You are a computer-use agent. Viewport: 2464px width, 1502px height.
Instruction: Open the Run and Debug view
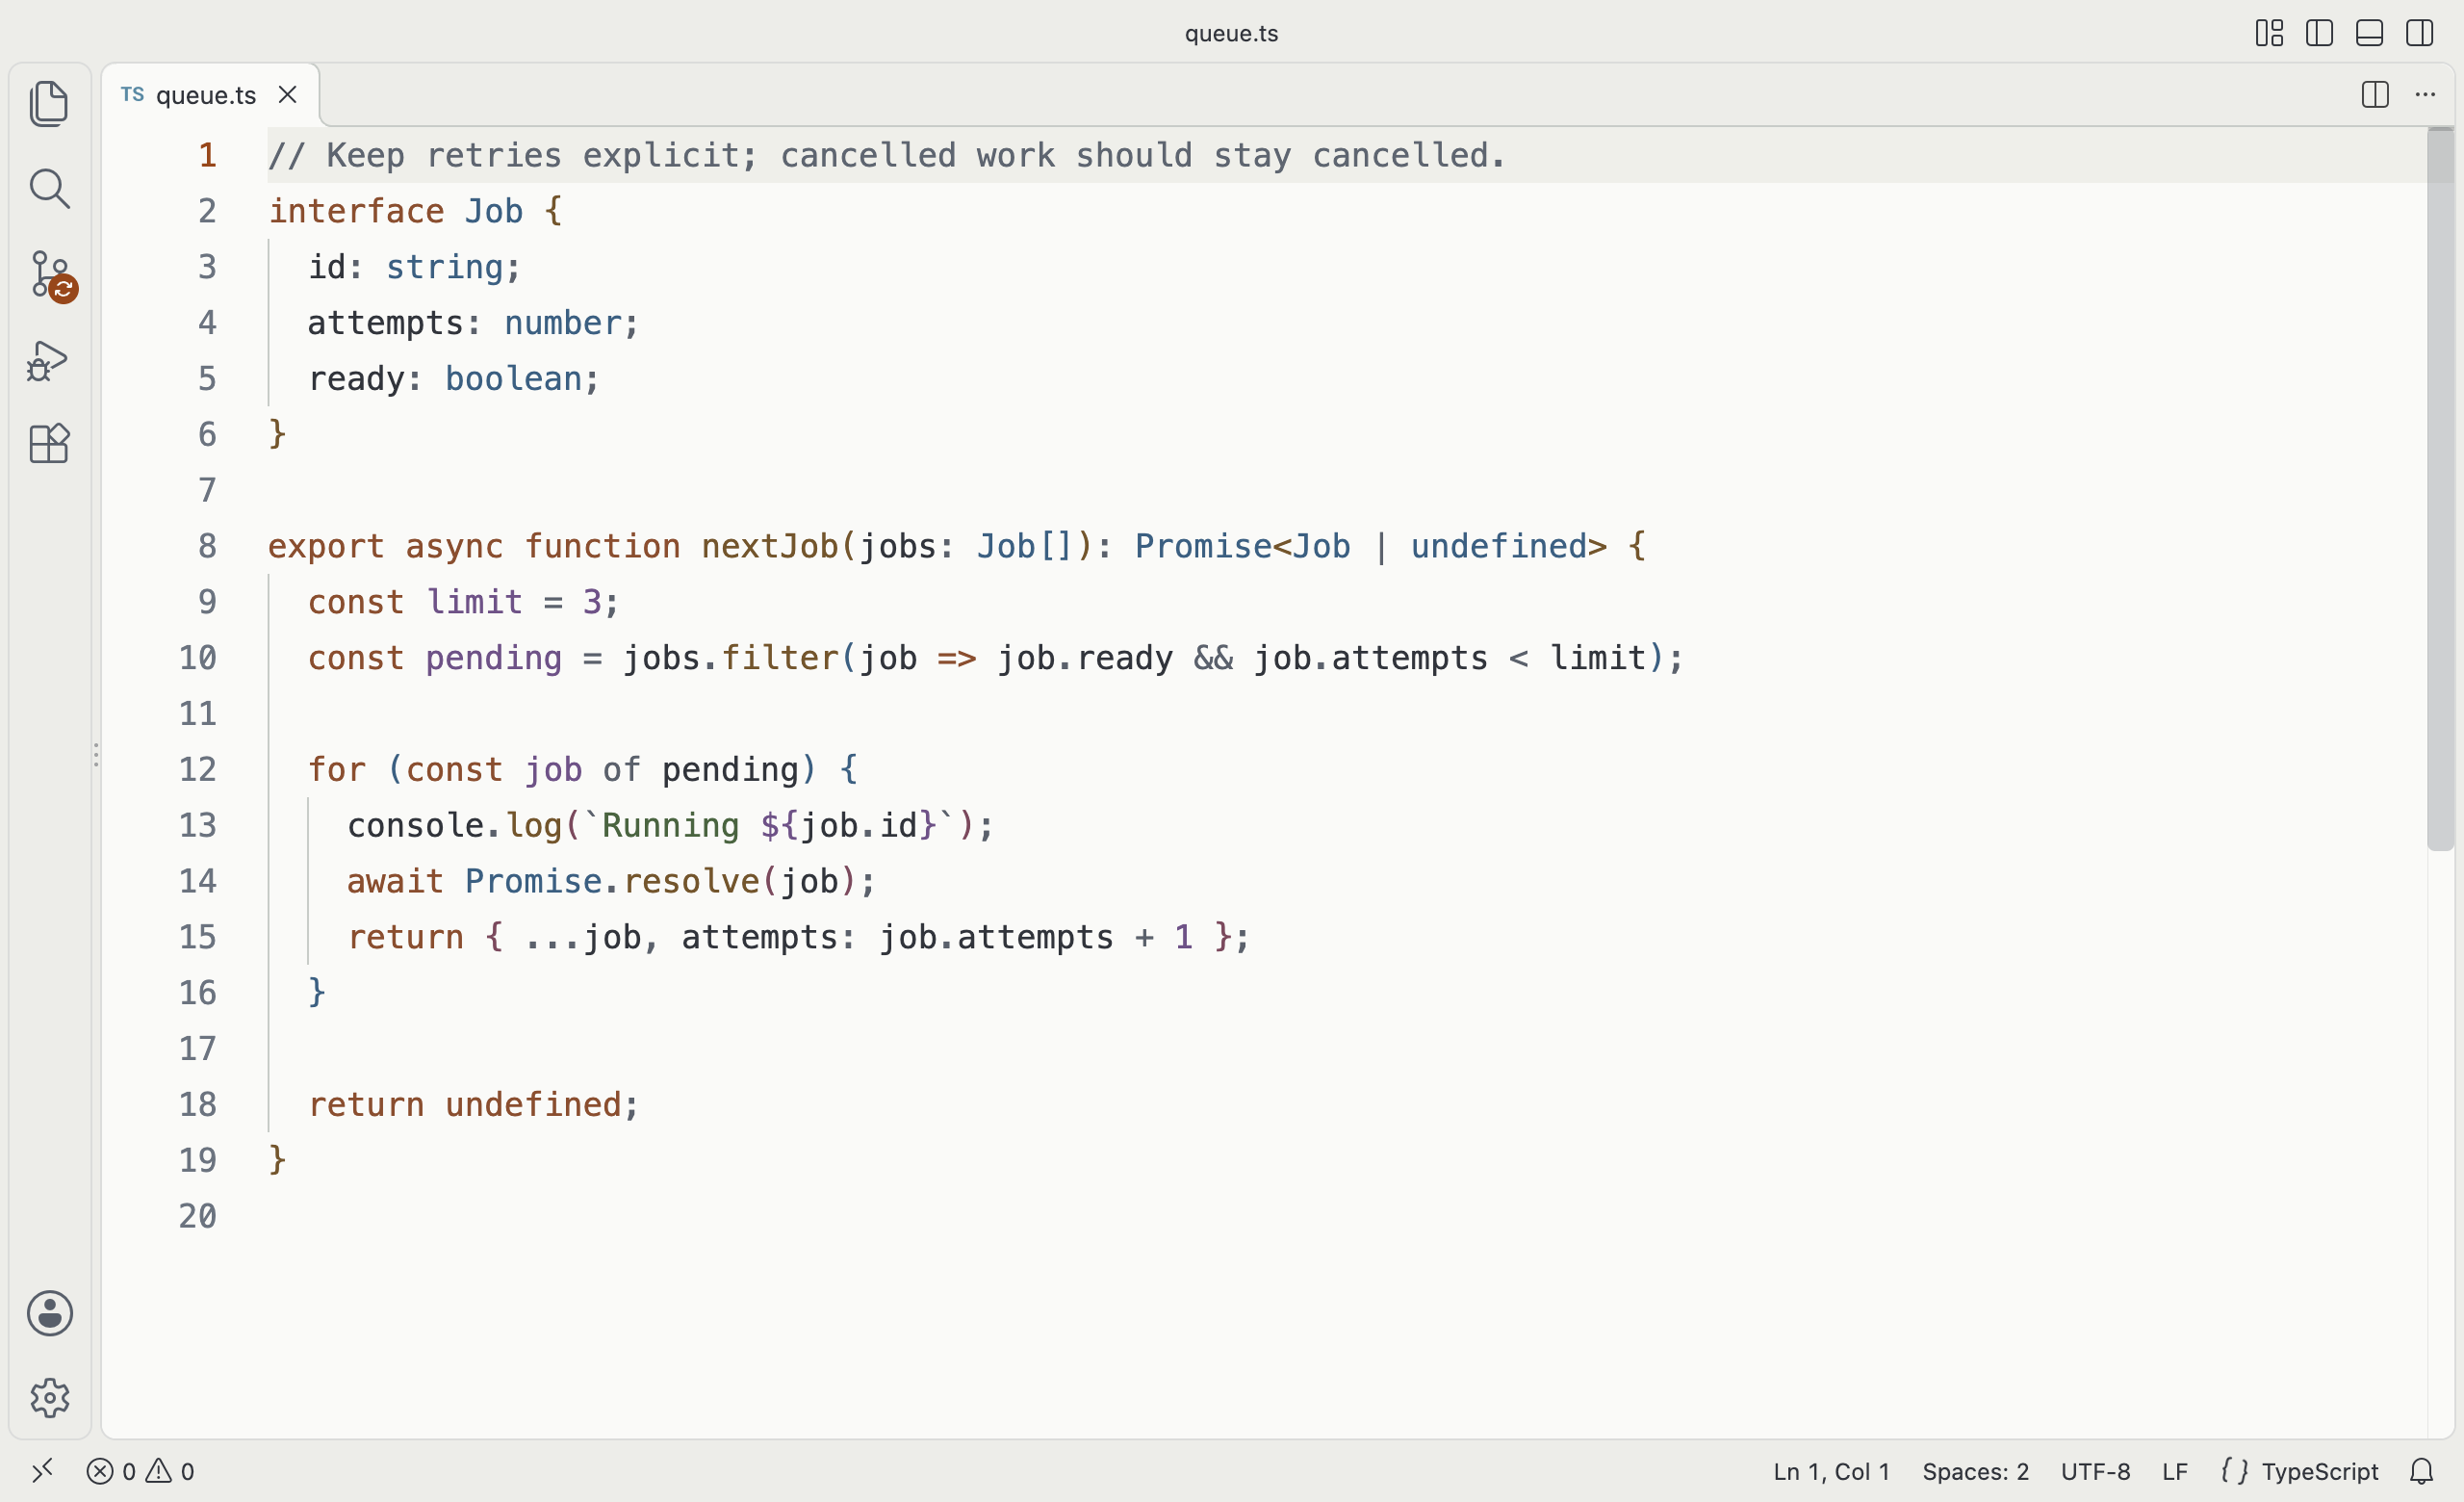click(x=49, y=361)
